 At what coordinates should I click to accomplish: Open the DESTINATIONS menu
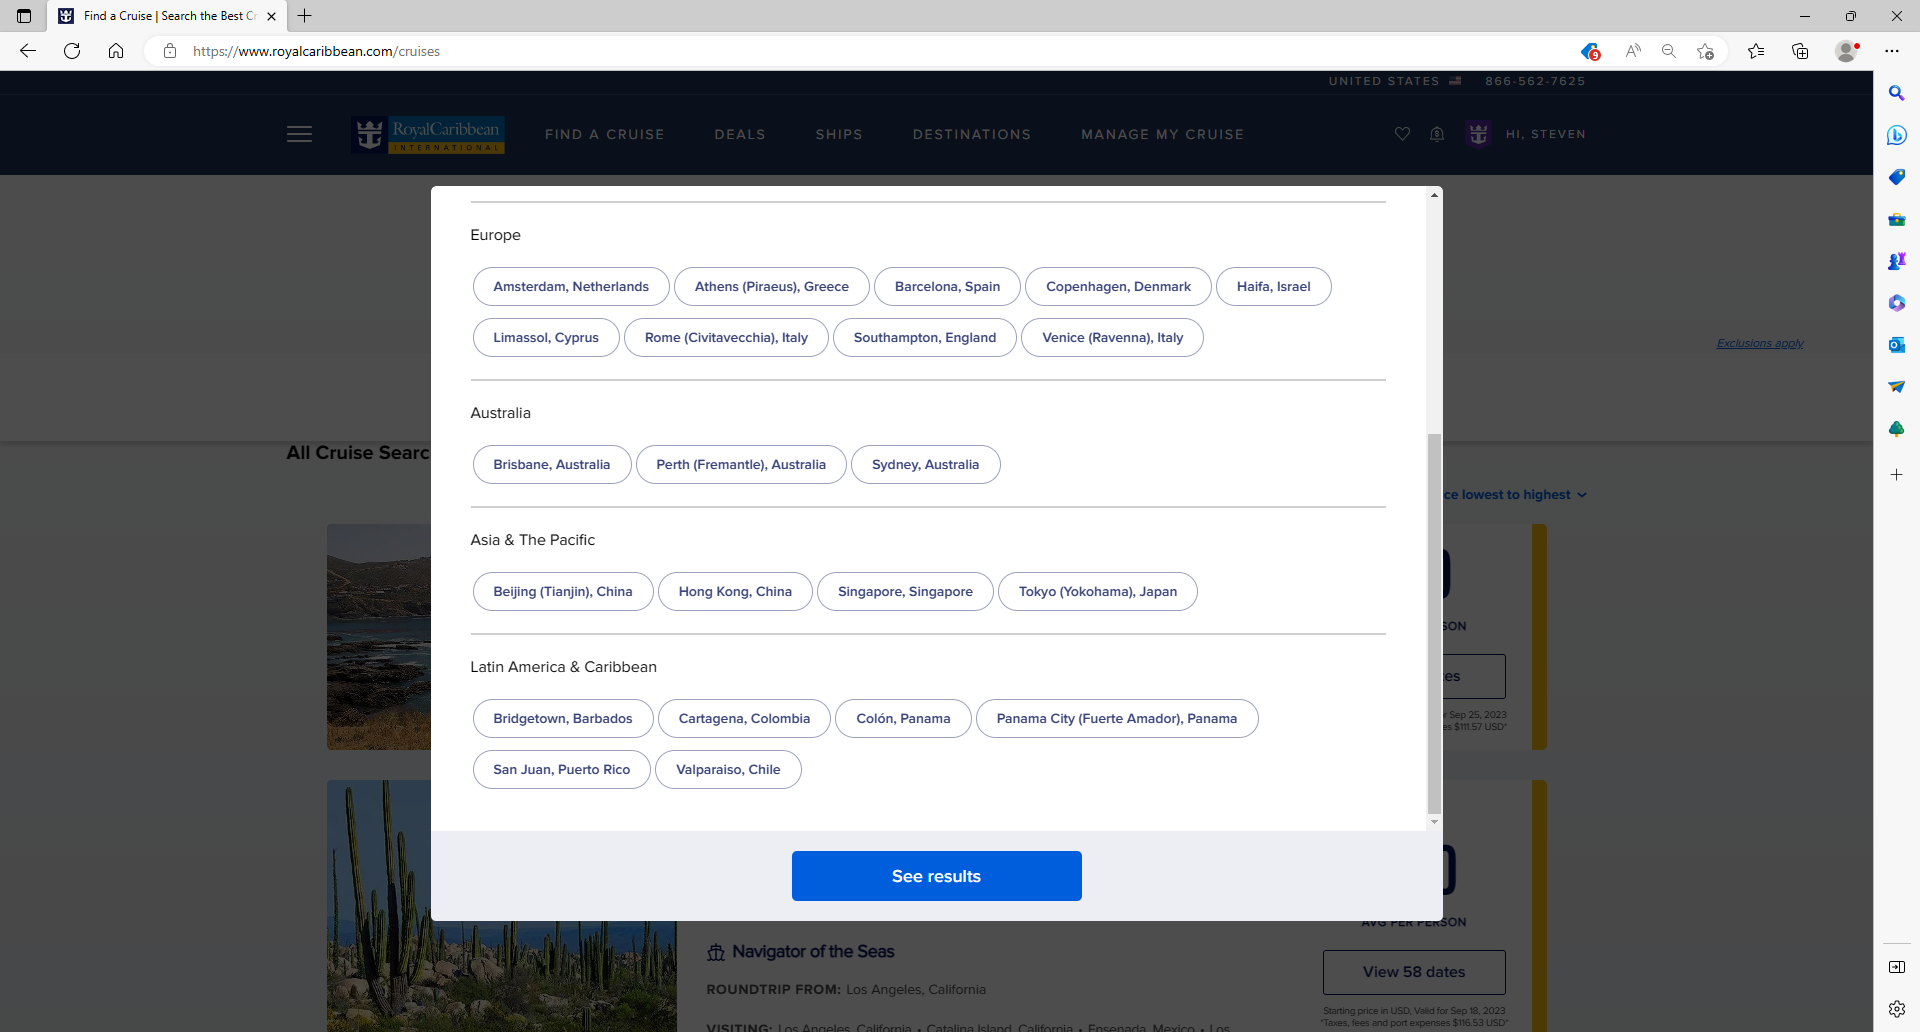pyautogui.click(x=972, y=134)
